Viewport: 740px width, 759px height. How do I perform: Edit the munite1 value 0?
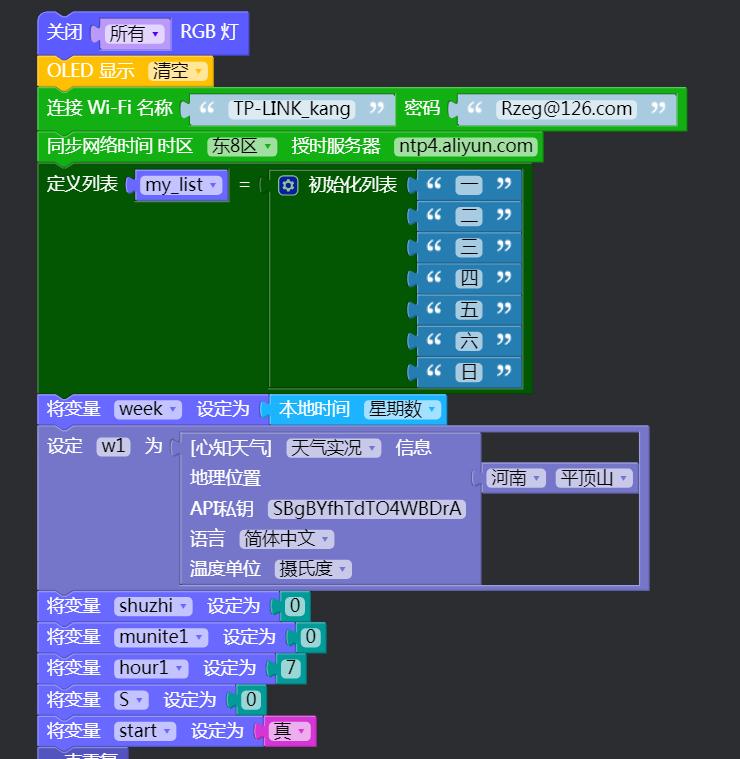click(x=310, y=637)
